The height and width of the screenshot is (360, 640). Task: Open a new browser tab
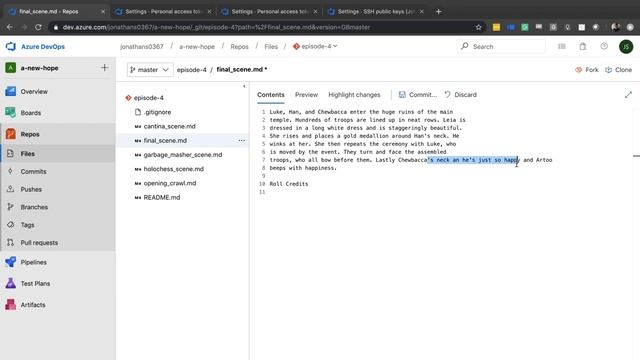click(x=438, y=11)
